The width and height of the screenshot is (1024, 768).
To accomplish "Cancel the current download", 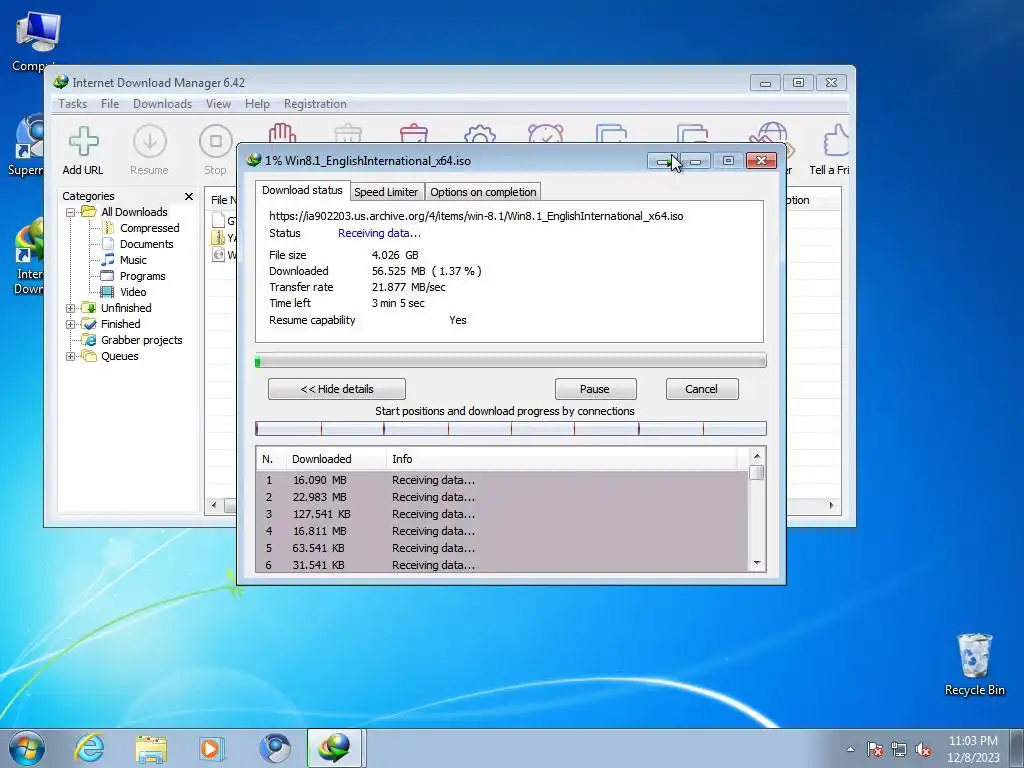I will [x=701, y=389].
